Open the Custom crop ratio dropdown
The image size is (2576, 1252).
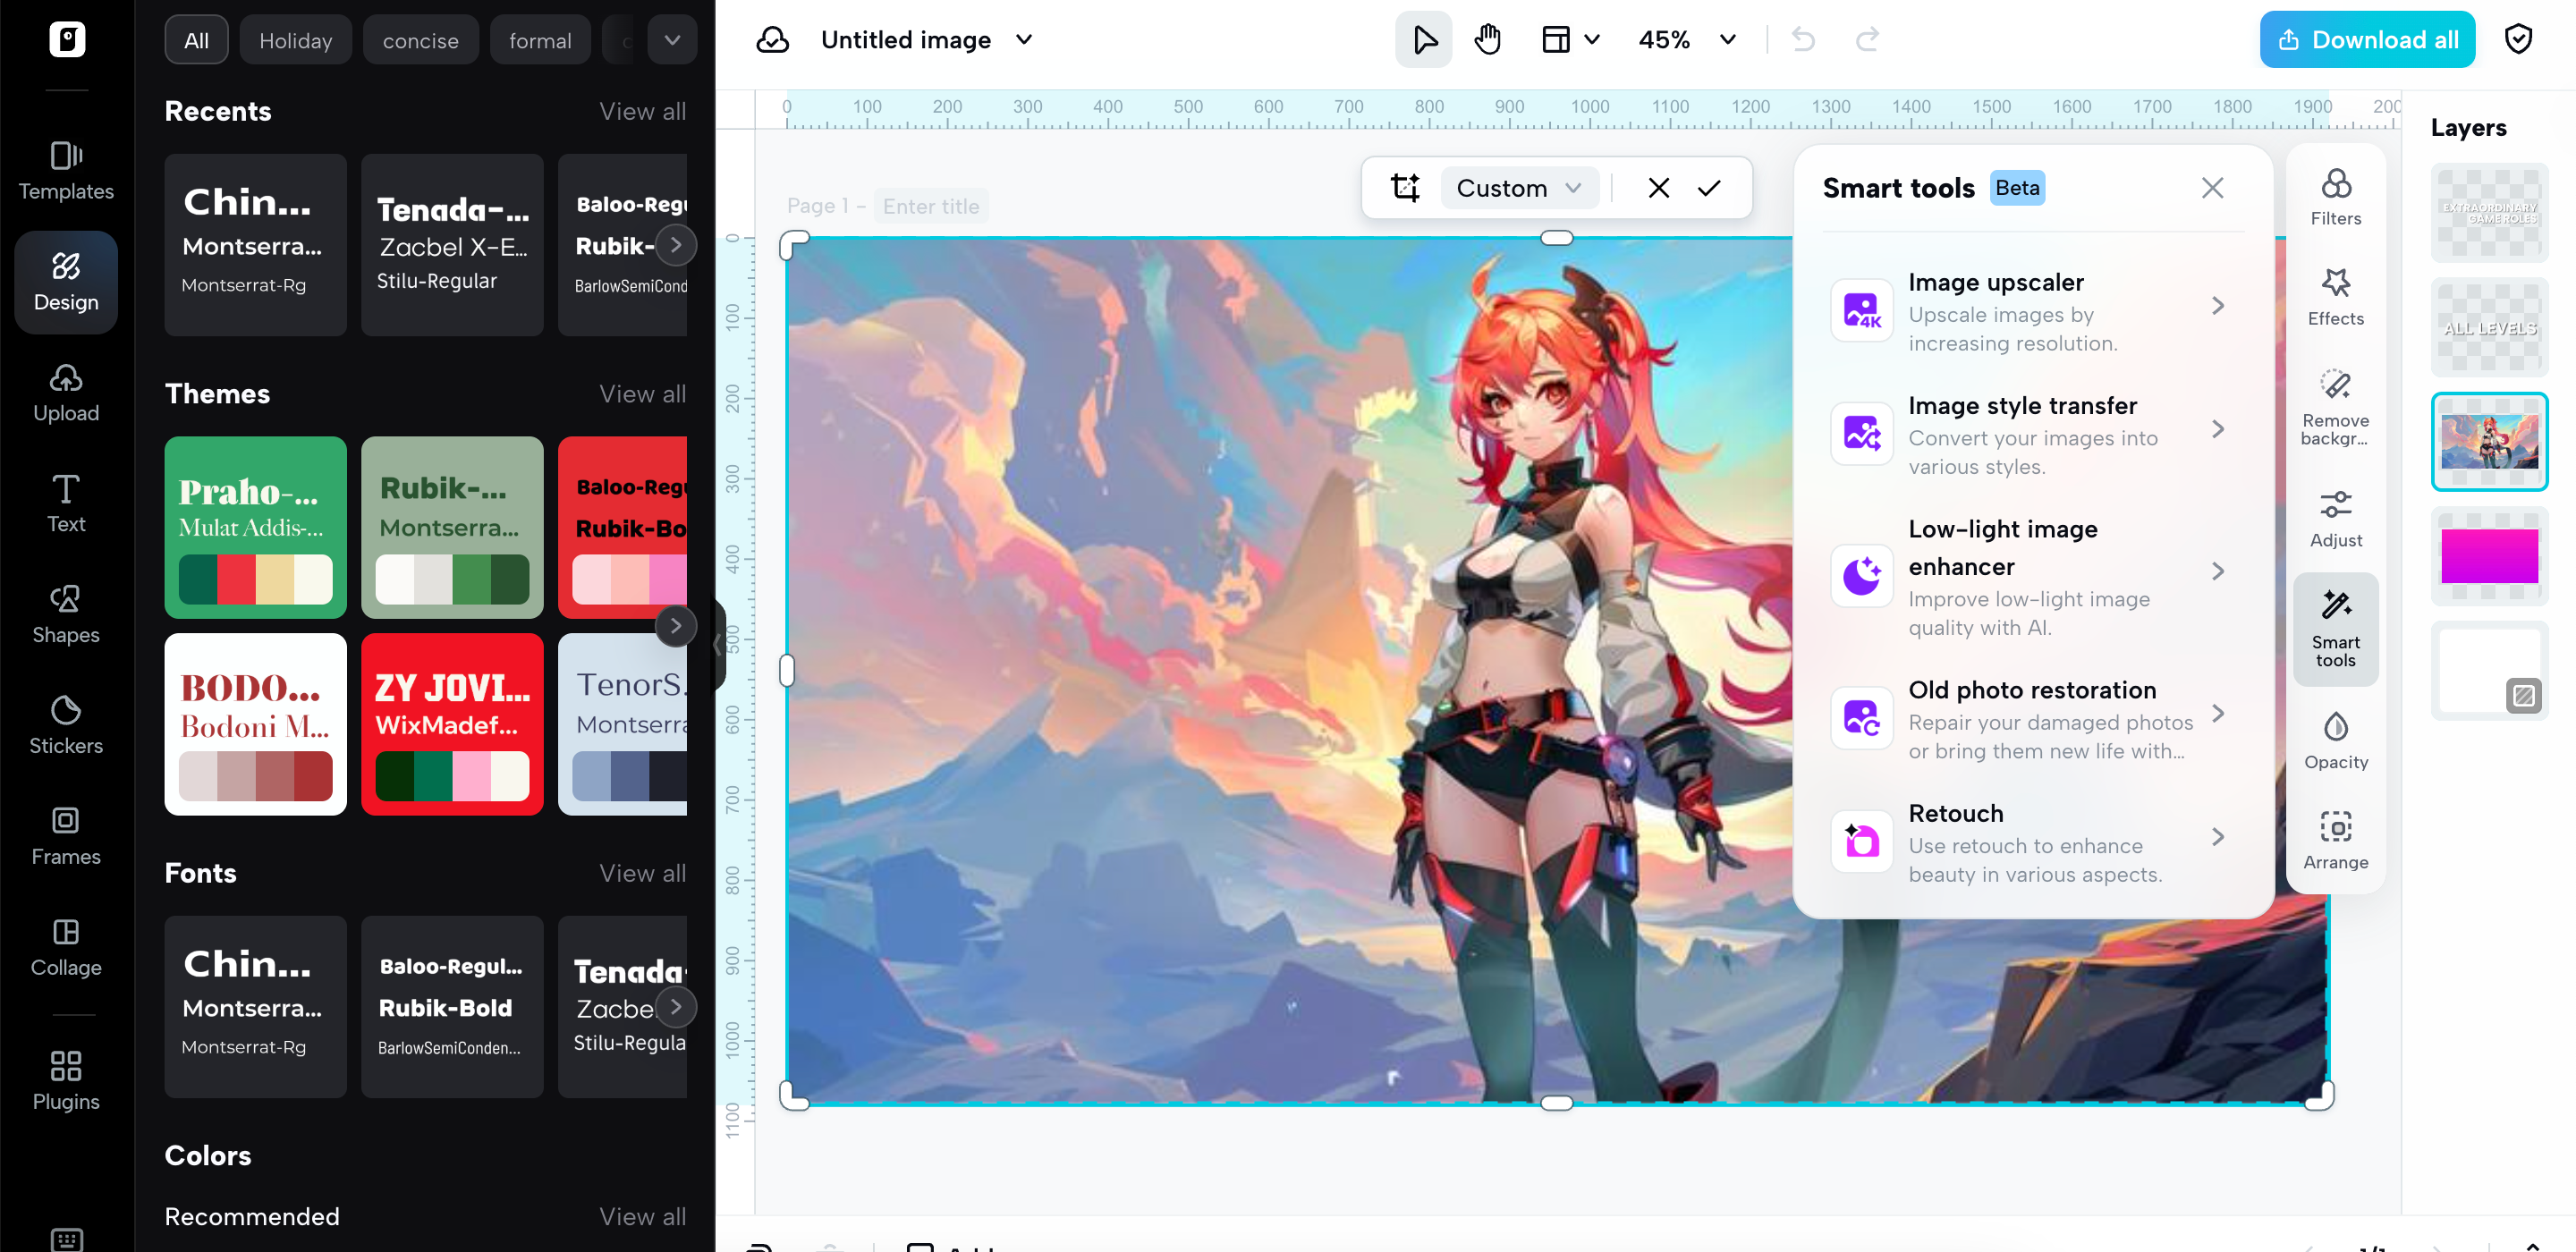[1520, 188]
